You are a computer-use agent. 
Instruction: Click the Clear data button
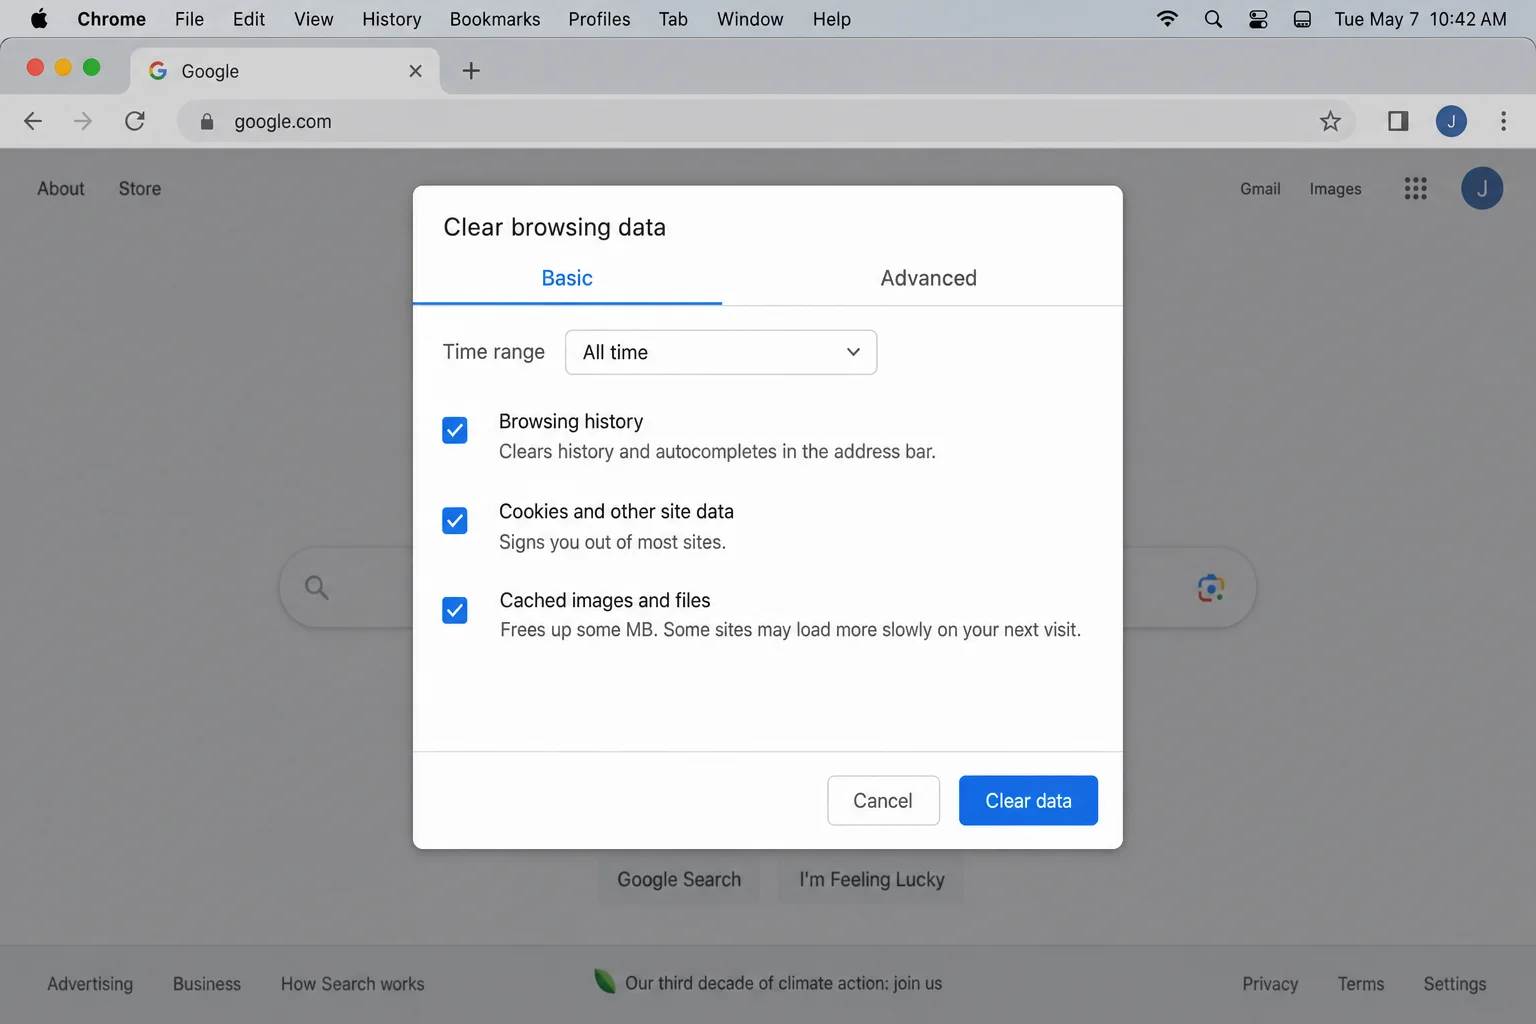click(1028, 800)
